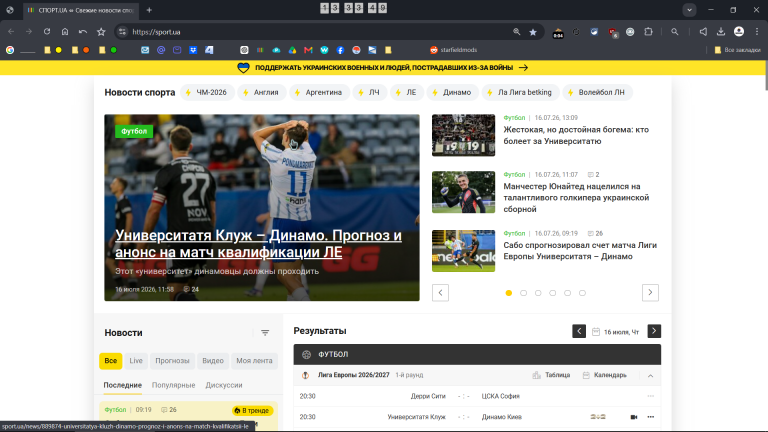Switch to the Последние tab
The width and height of the screenshot is (768, 432).
122,385
